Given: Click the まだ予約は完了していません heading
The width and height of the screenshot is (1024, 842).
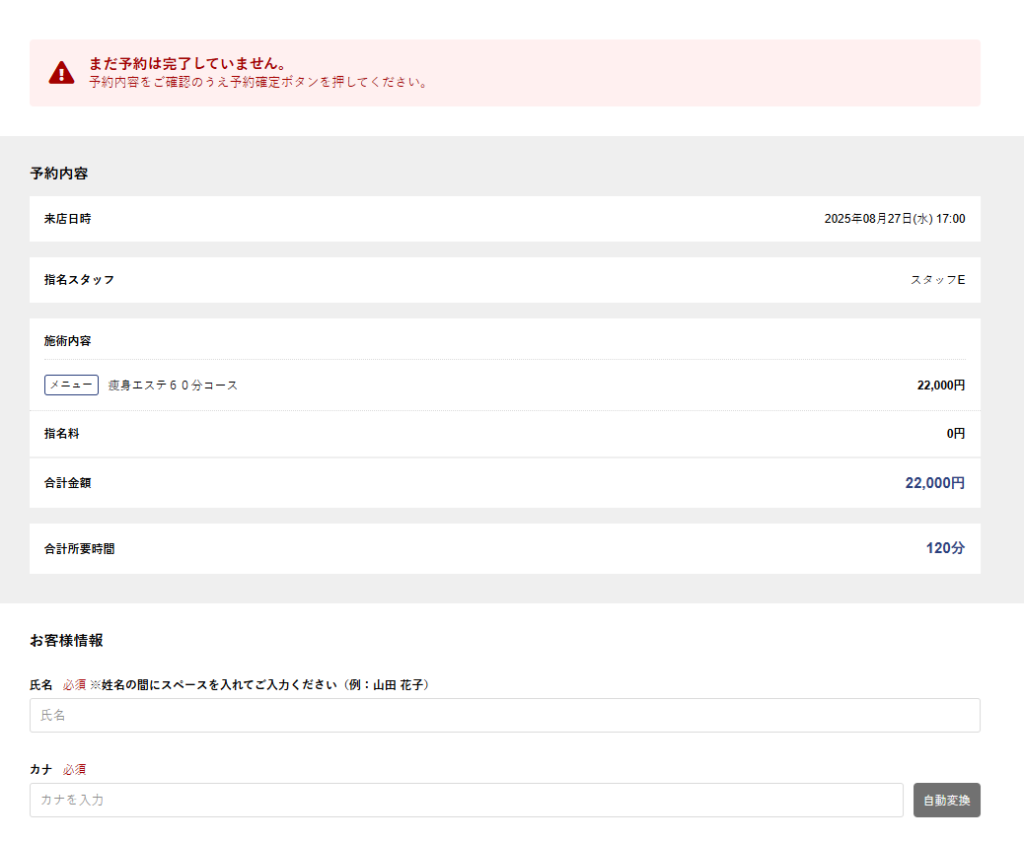Looking at the screenshot, I should [x=187, y=64].
